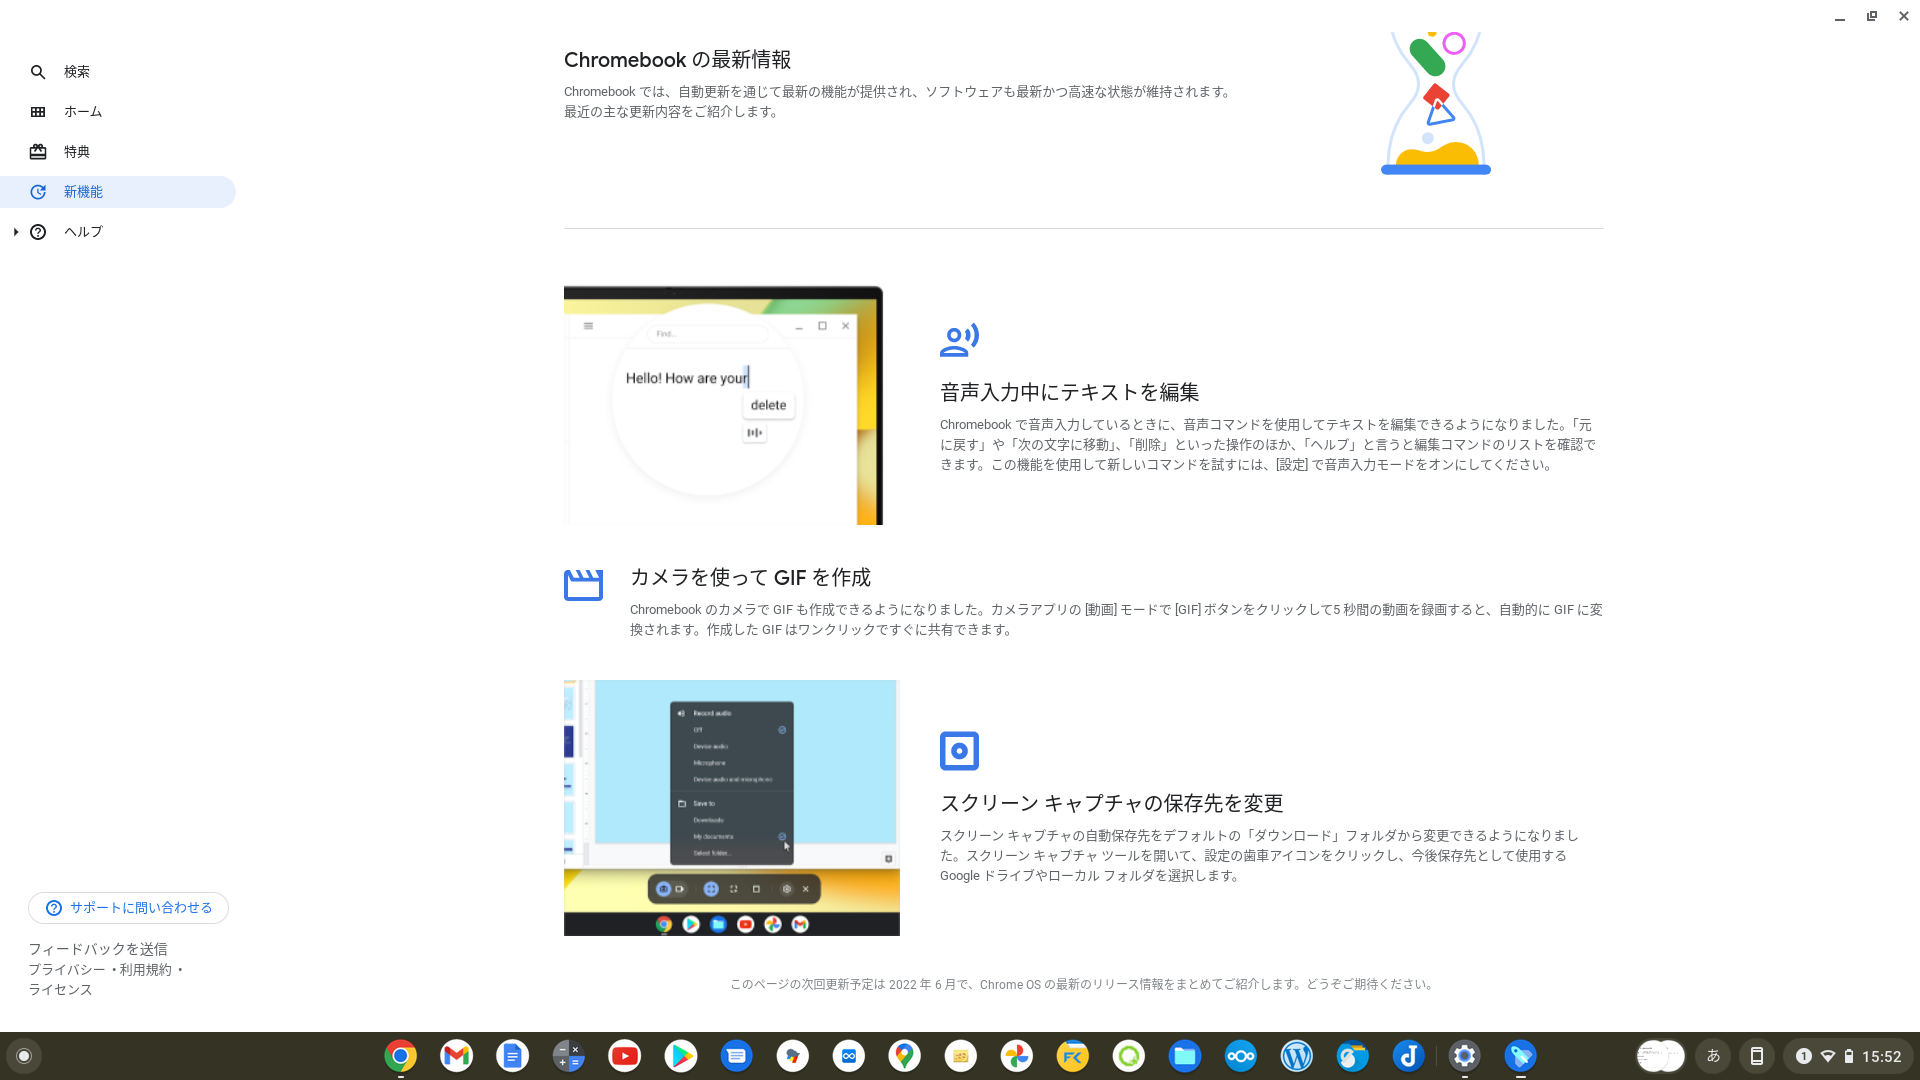Viewport: 1920px width, 1080px height.
Task: Open the ヘルプ sidebar item
Action: click(118, 232)
